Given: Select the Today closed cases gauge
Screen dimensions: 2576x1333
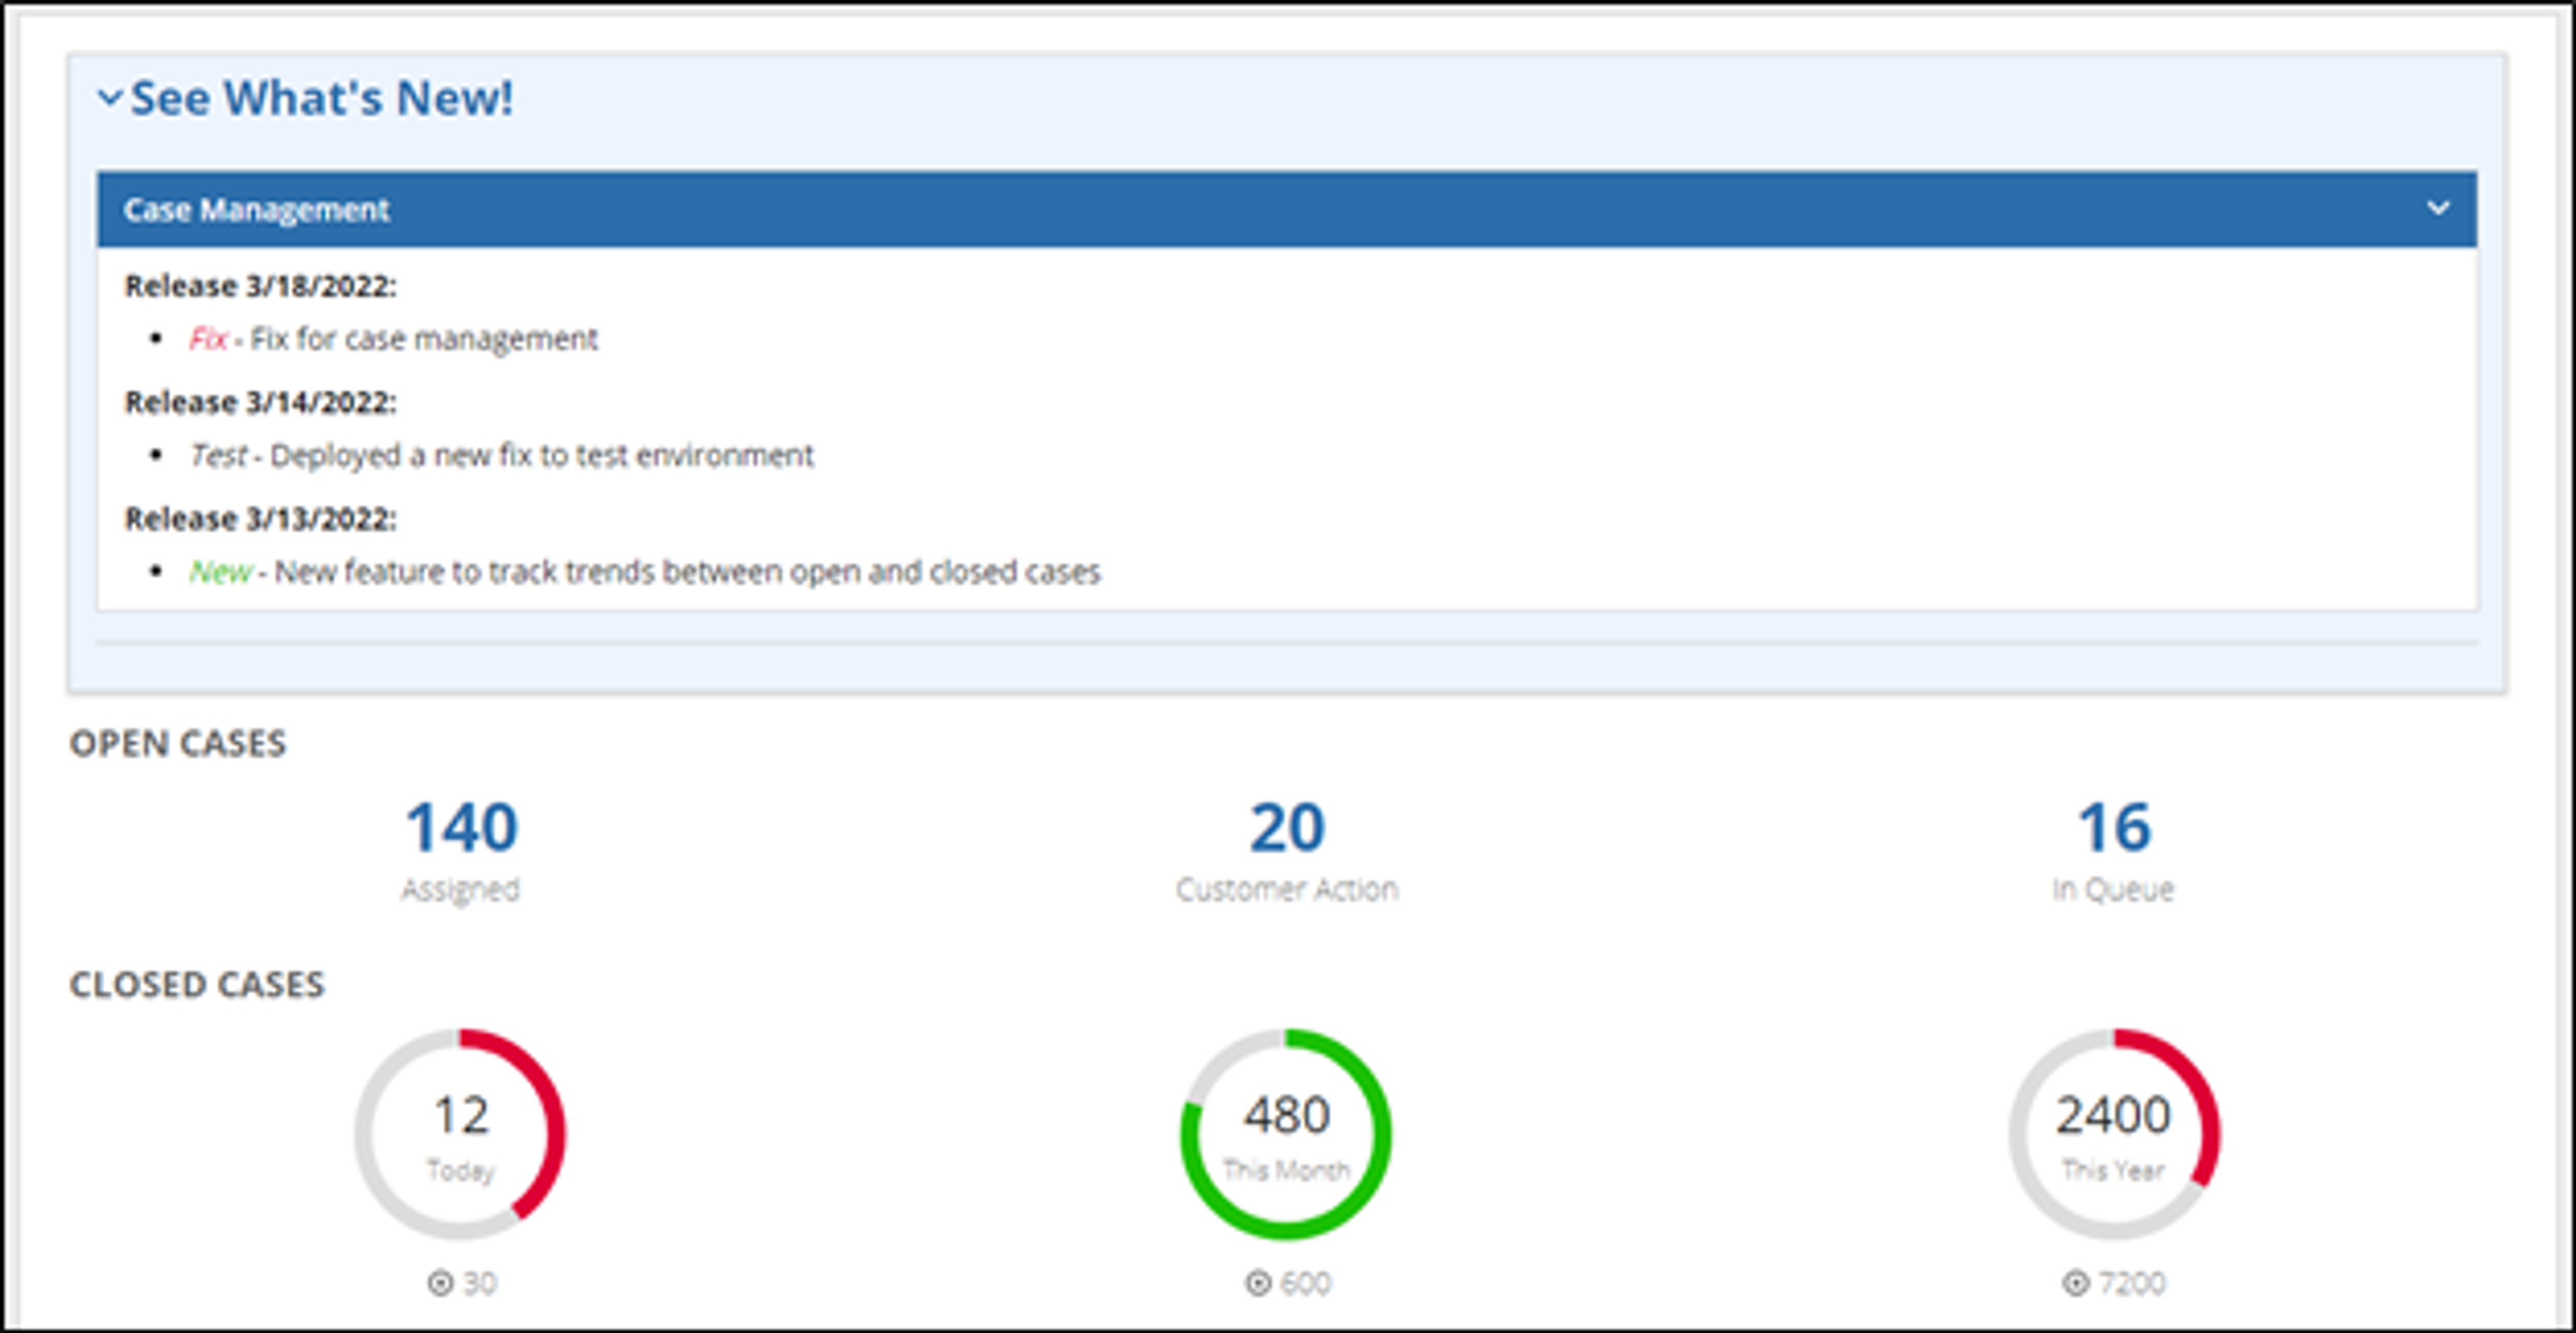Looking at the screenshot, I should [460, 1134].
